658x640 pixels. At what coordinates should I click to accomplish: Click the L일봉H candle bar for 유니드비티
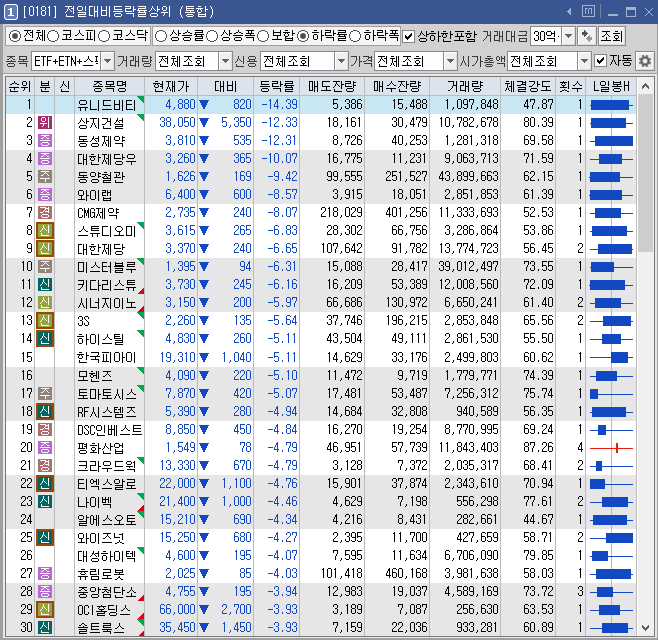click(x=611, y=105)
